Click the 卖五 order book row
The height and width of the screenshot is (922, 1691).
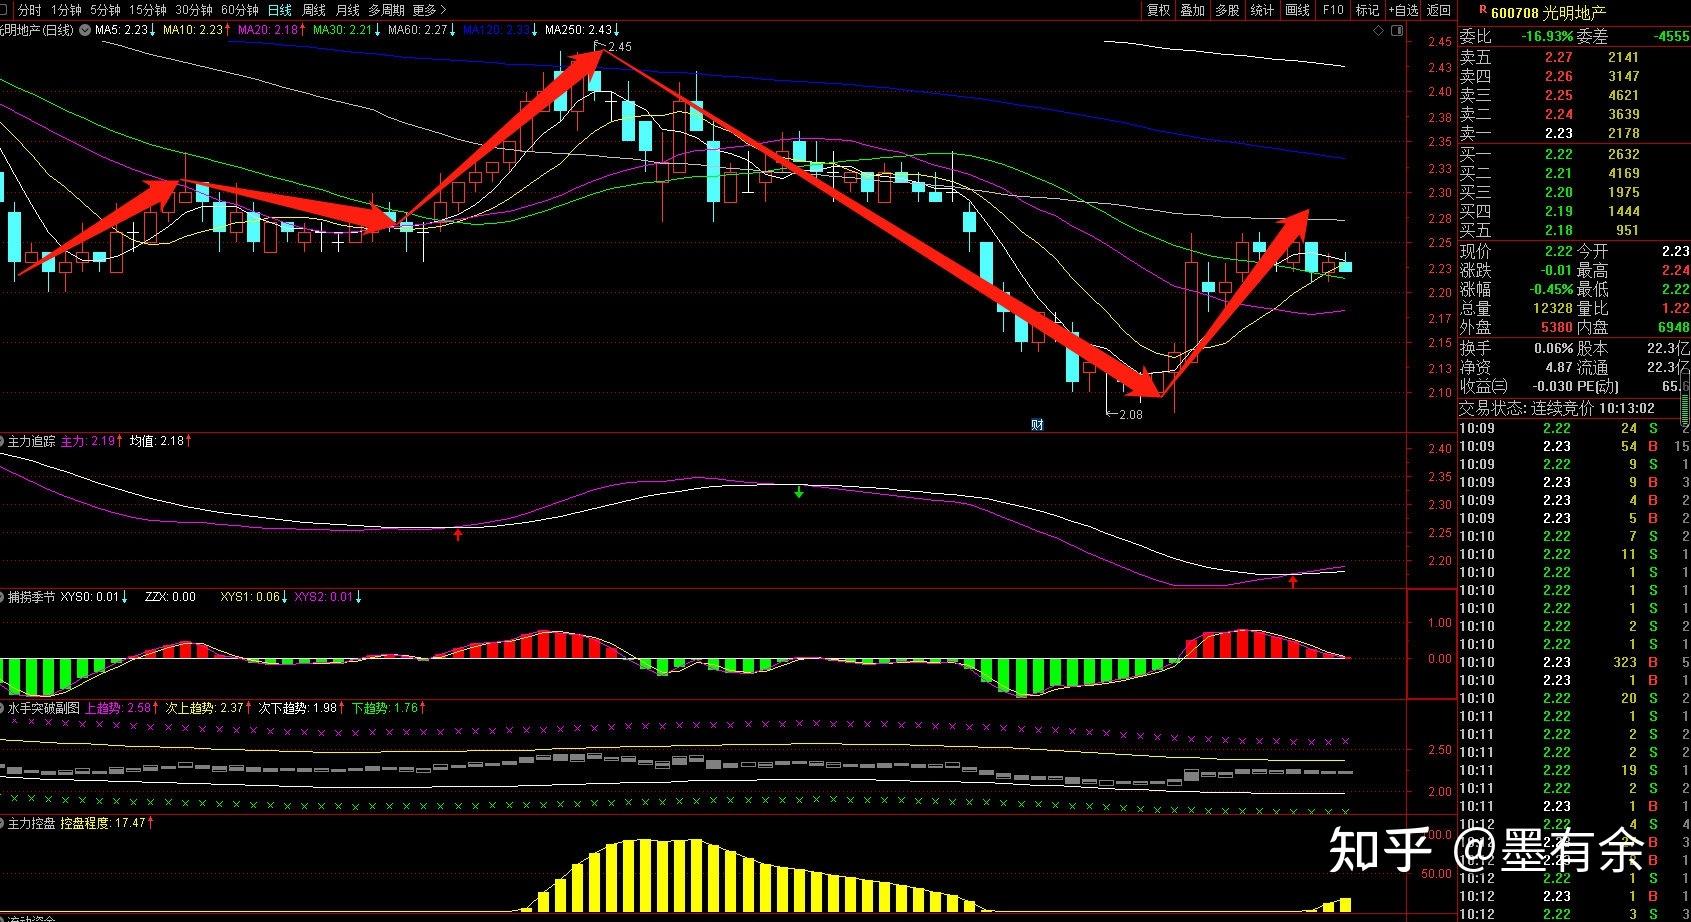point(1573,58)
